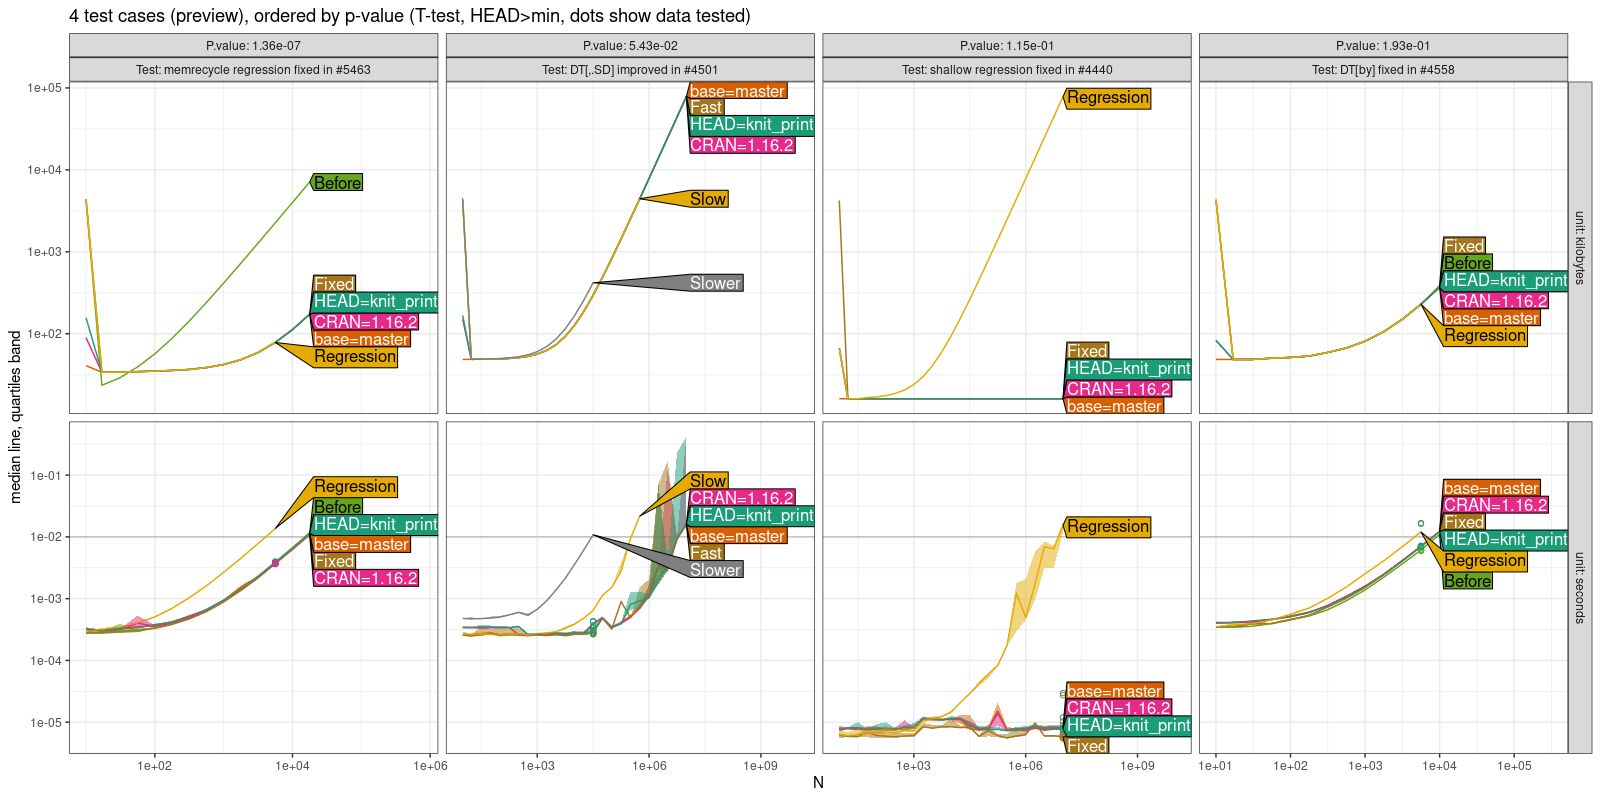Image resolution: width=1600 pixels, height=800 pixels.
Task: Click 'Fixed' label in shallow kilobytes panel
Action: click(x=1087, y=351)
